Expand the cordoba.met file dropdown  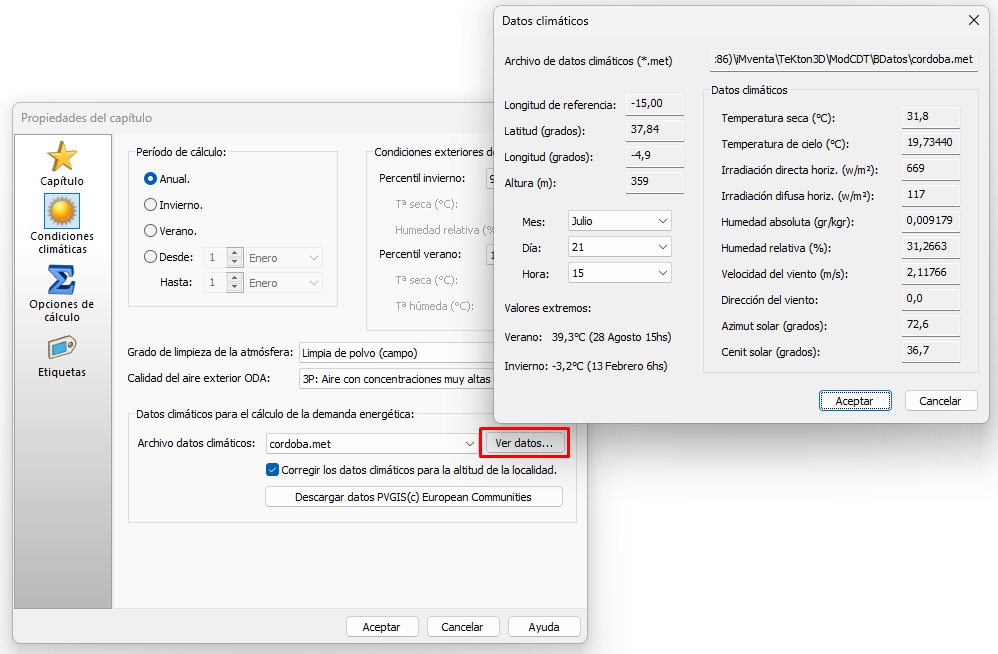click(469, 443)
